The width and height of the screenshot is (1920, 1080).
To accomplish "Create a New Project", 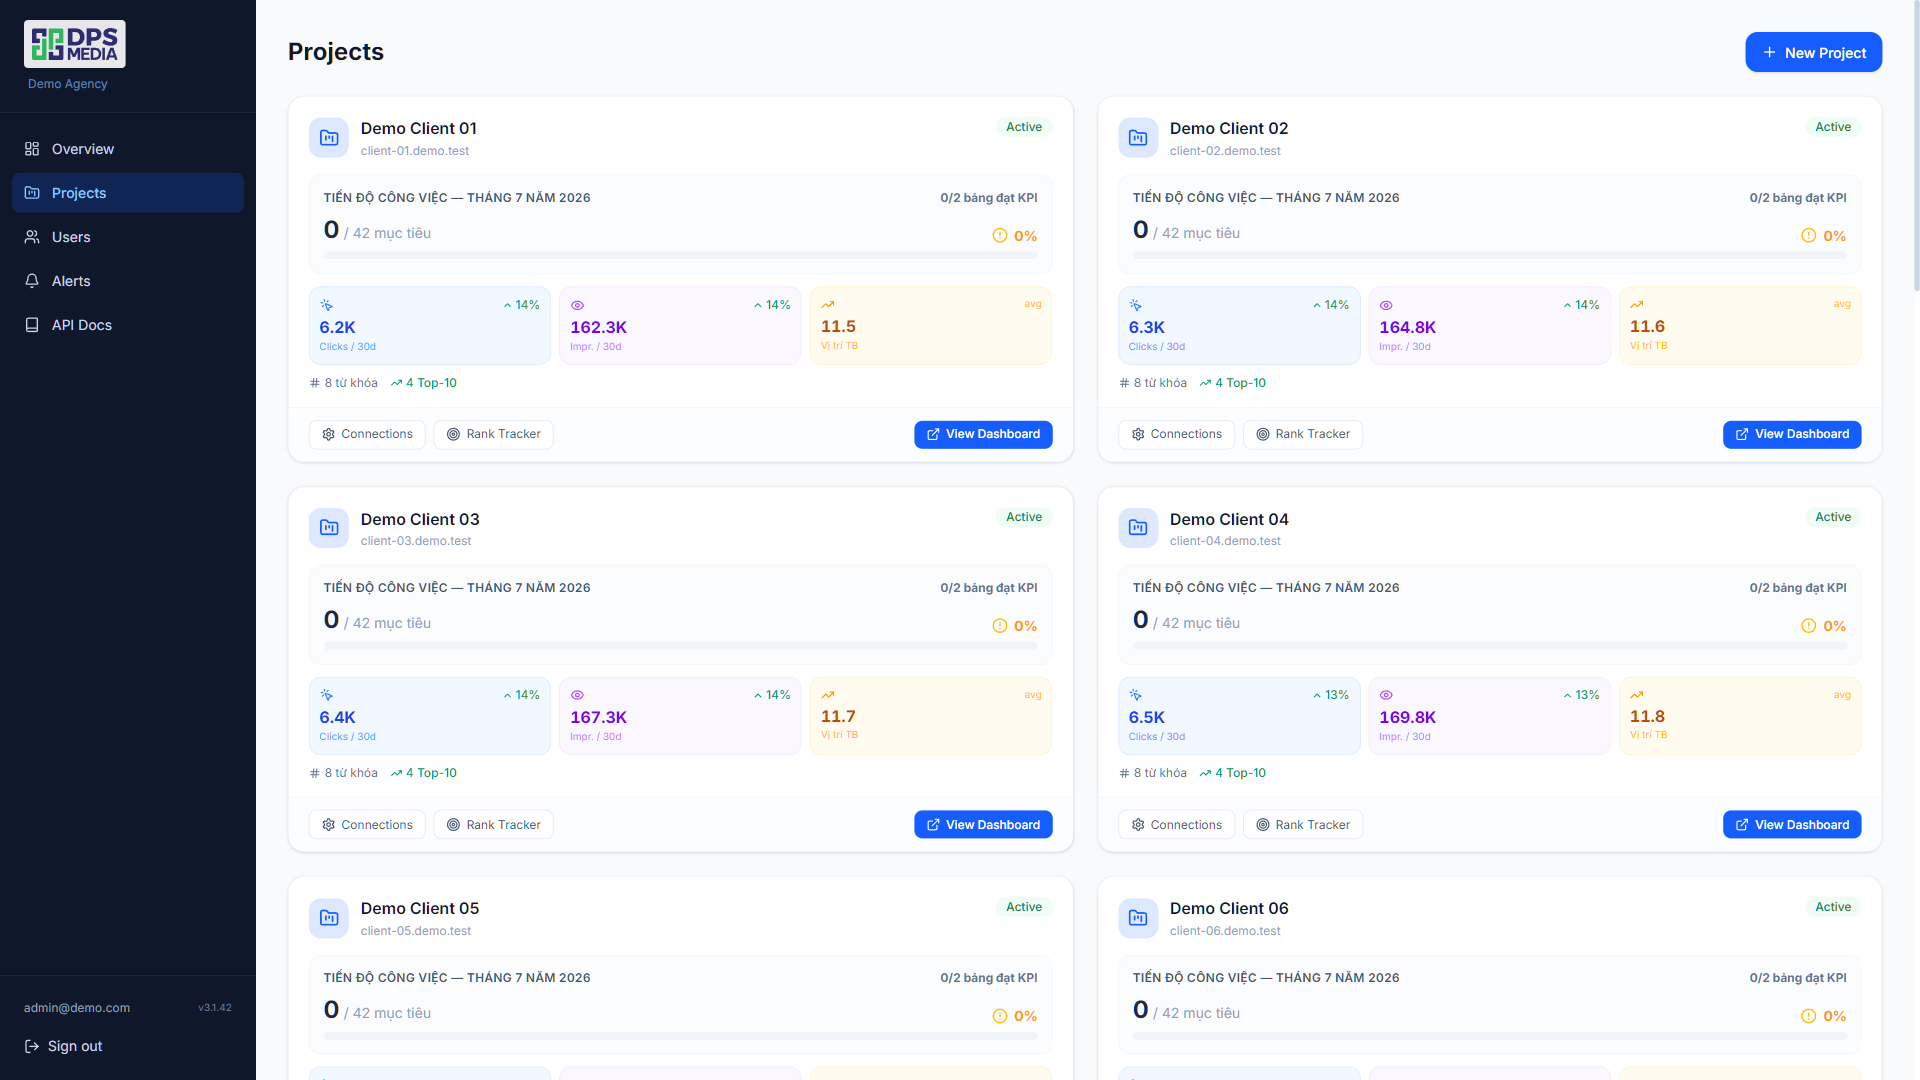I will click(x=1813, y=52).
